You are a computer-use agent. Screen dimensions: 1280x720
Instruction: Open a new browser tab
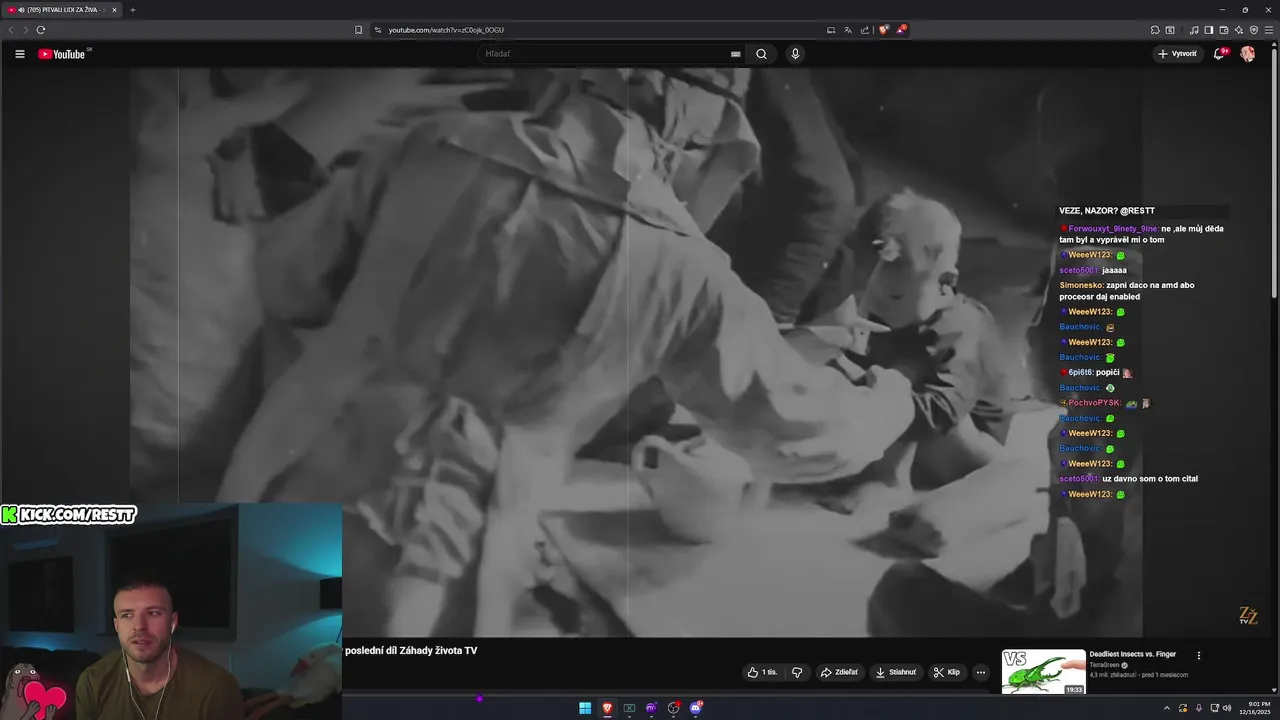click(133, 10)
